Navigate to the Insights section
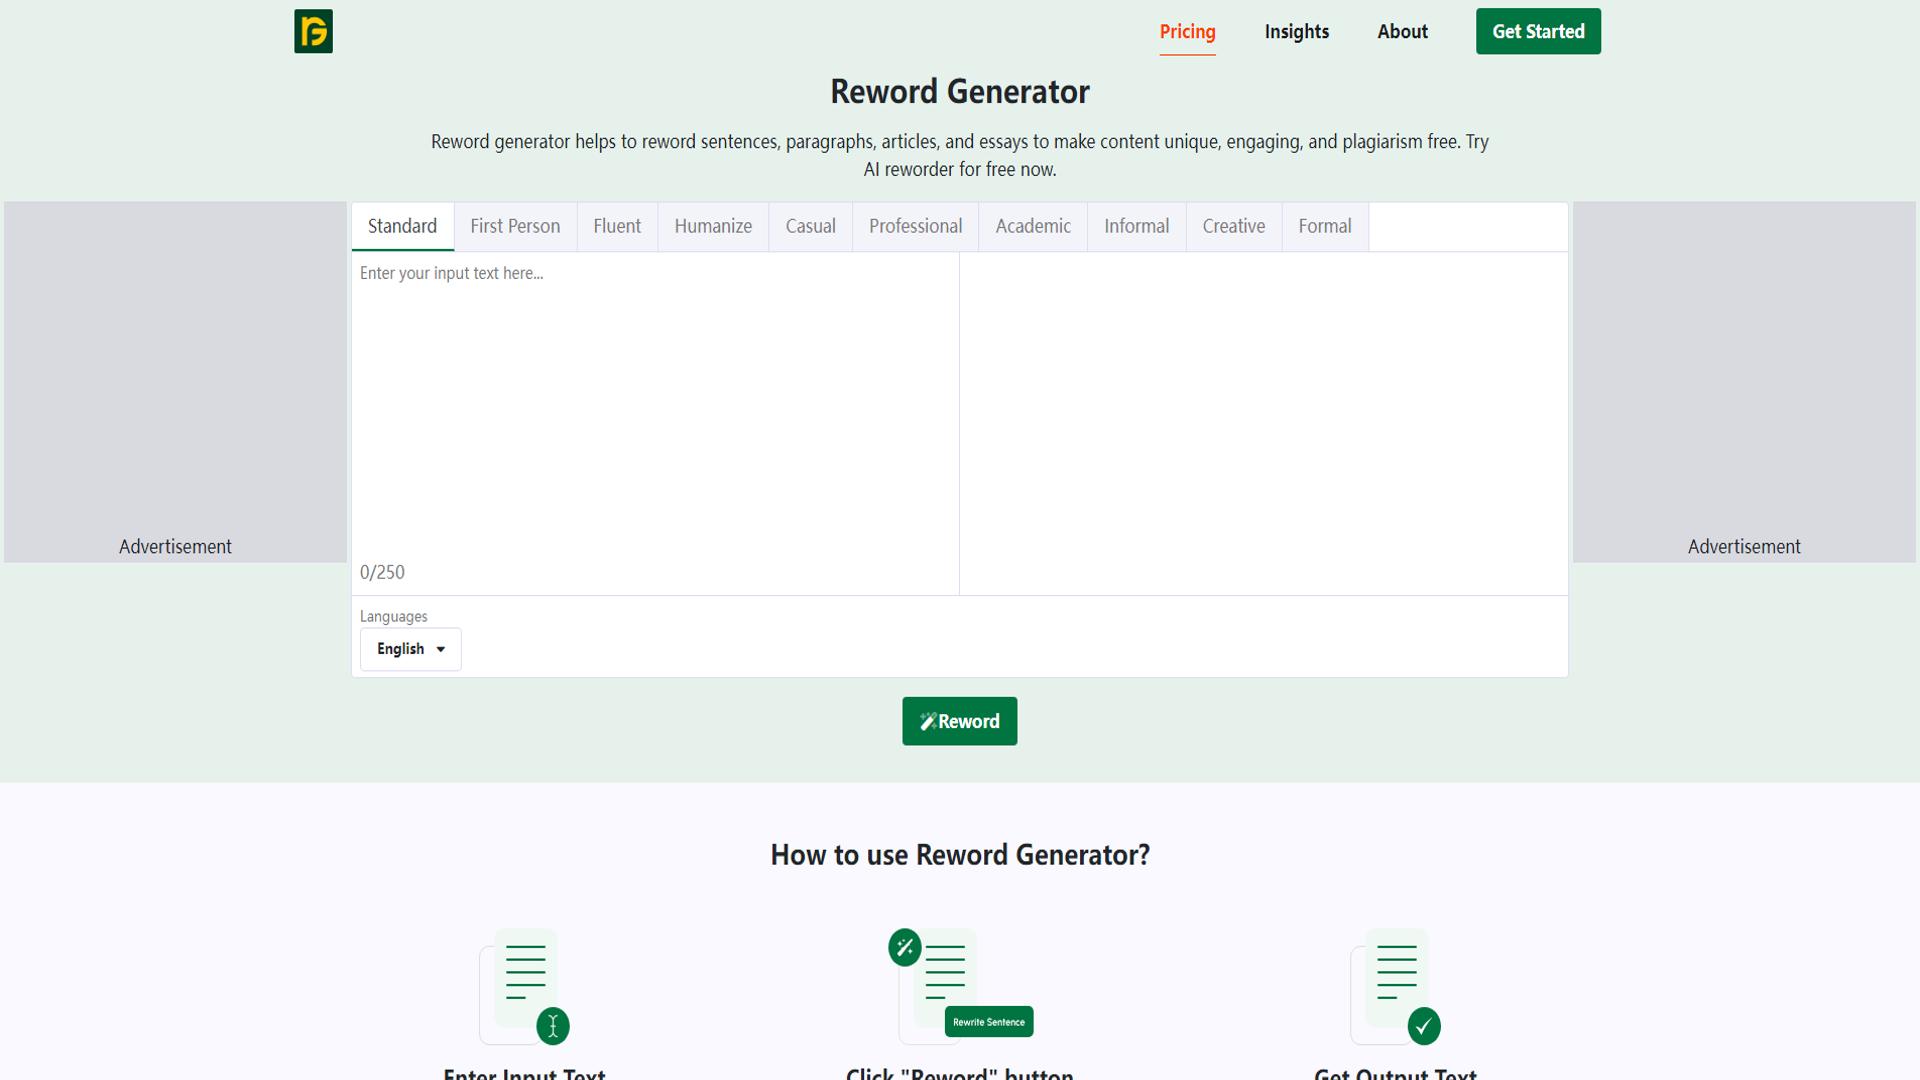Image resolution: width=1920 pixels, height=1080 pixels. coord(1296,31)
